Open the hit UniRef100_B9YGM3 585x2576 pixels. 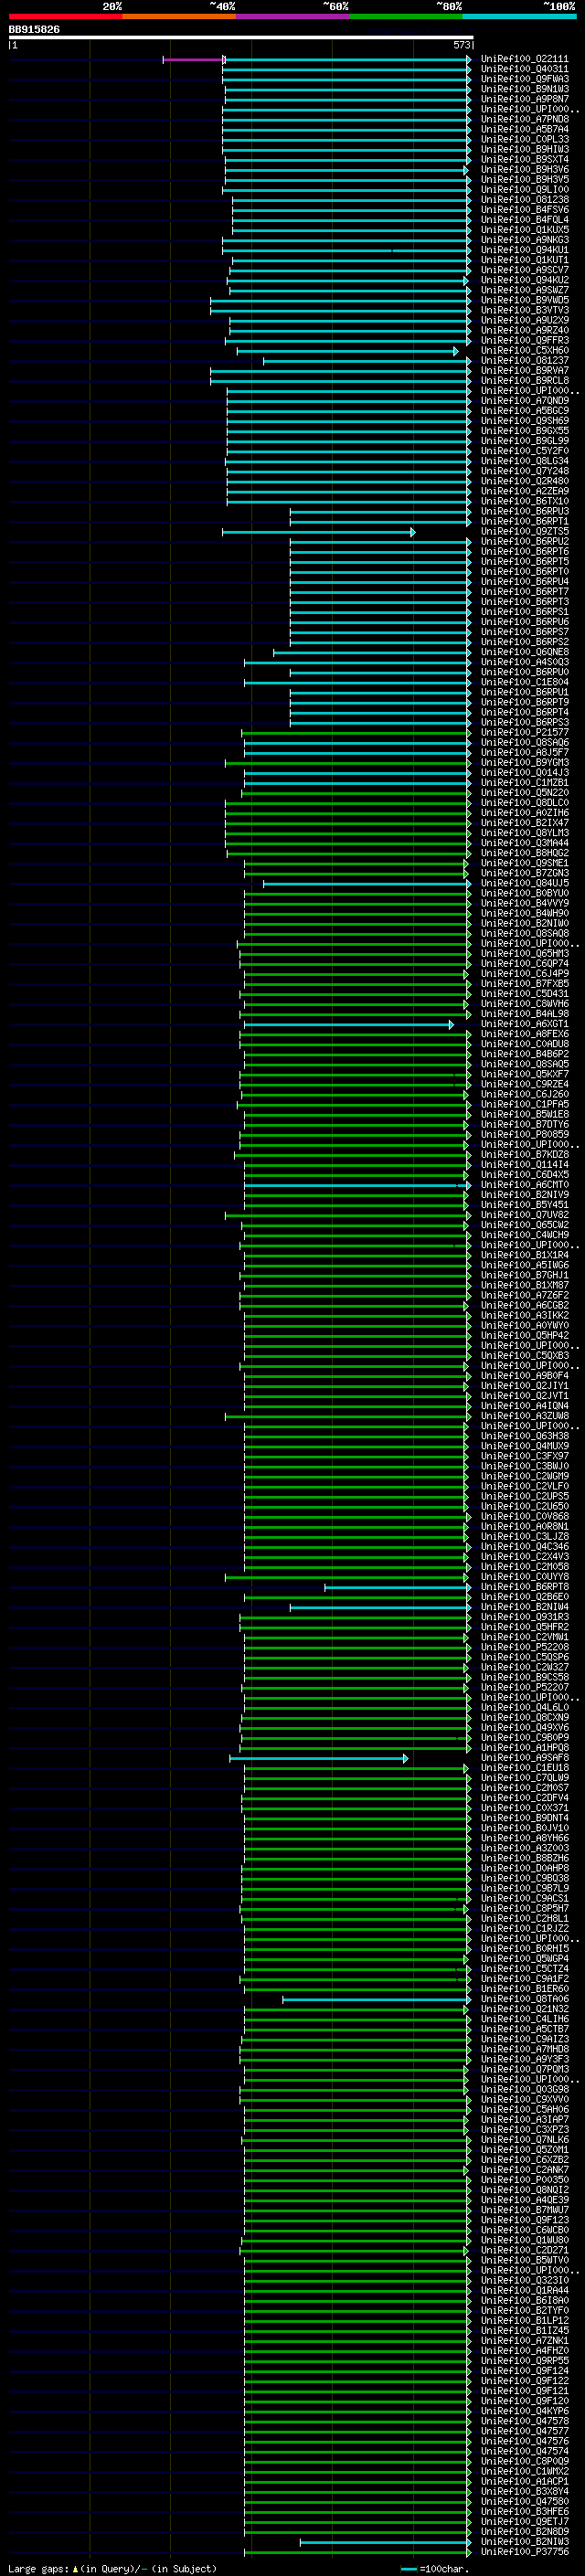click(525, 763)
